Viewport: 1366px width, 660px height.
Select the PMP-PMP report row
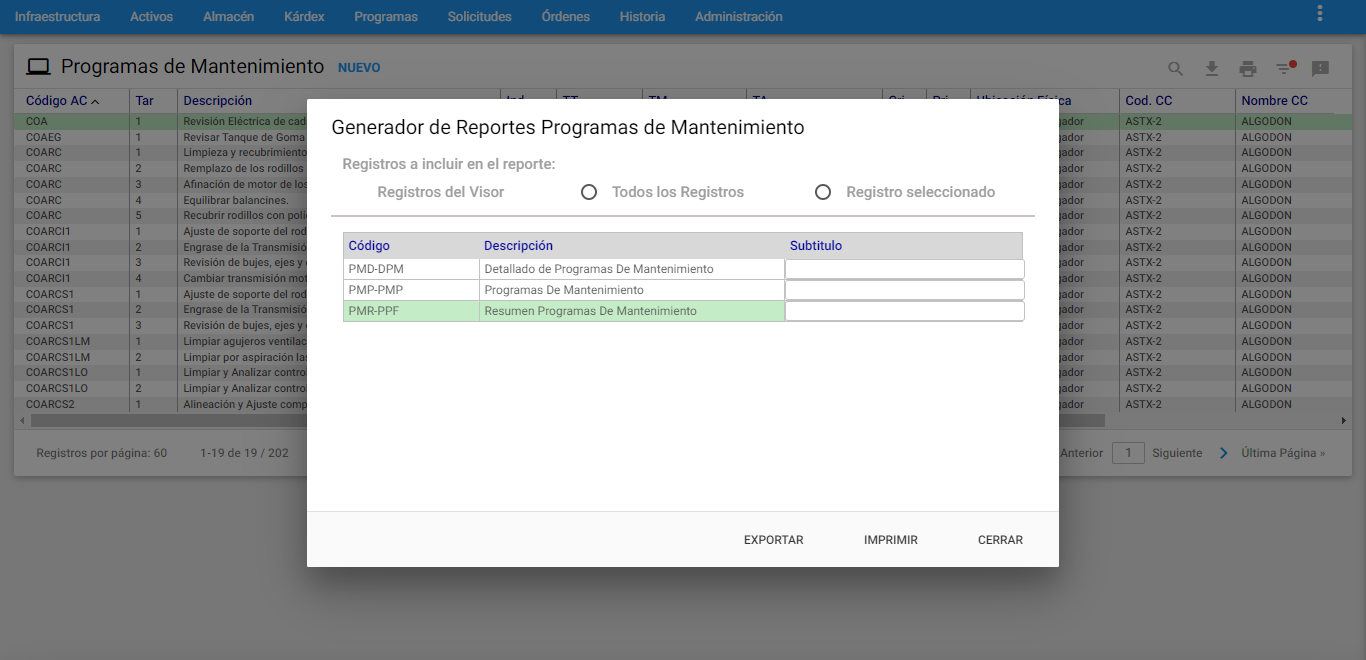683,290
